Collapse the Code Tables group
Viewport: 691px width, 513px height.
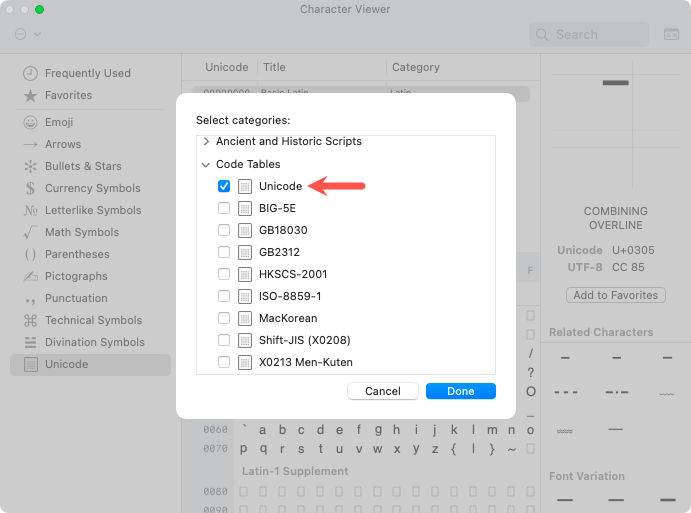tap(206, 164)
